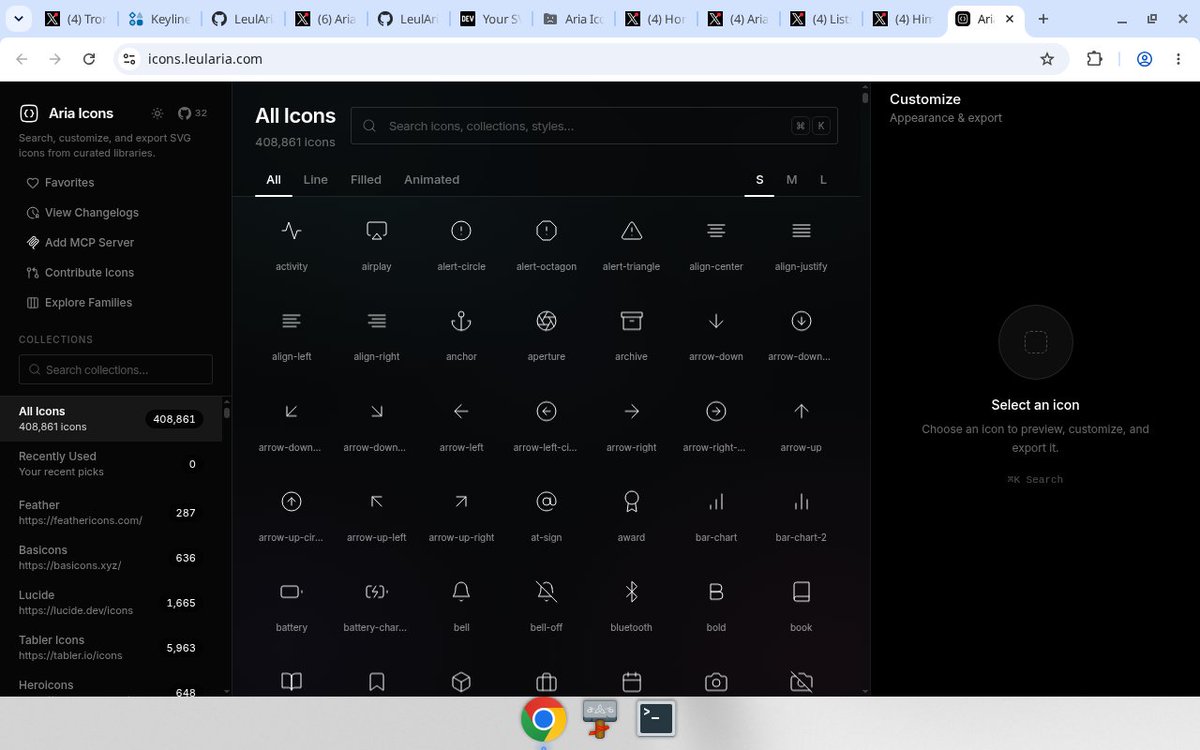1200x750 pixels.
Task: Toggle the light/dark theme sun icon
Action: pos(157,113)
